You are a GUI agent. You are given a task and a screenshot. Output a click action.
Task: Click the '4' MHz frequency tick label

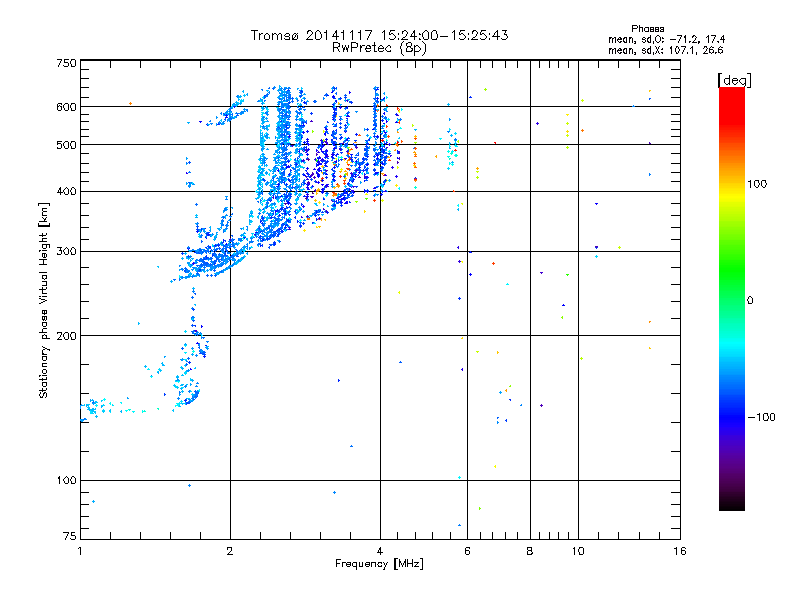380,551
